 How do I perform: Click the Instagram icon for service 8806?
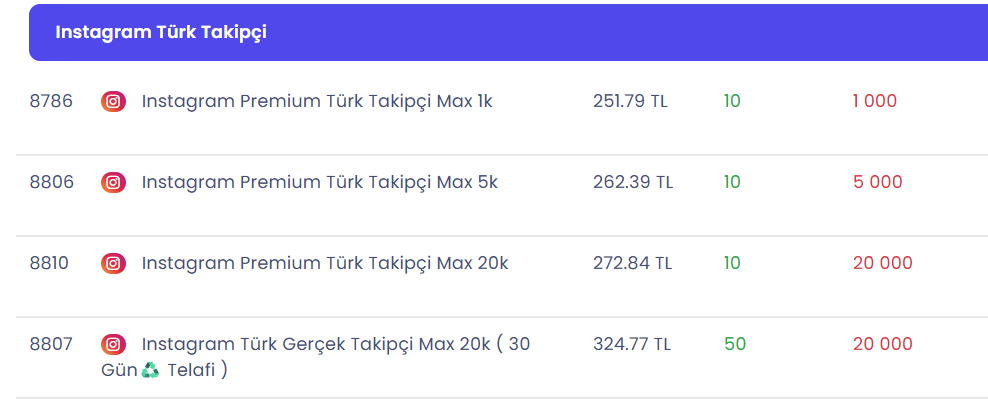click(113, 183)
